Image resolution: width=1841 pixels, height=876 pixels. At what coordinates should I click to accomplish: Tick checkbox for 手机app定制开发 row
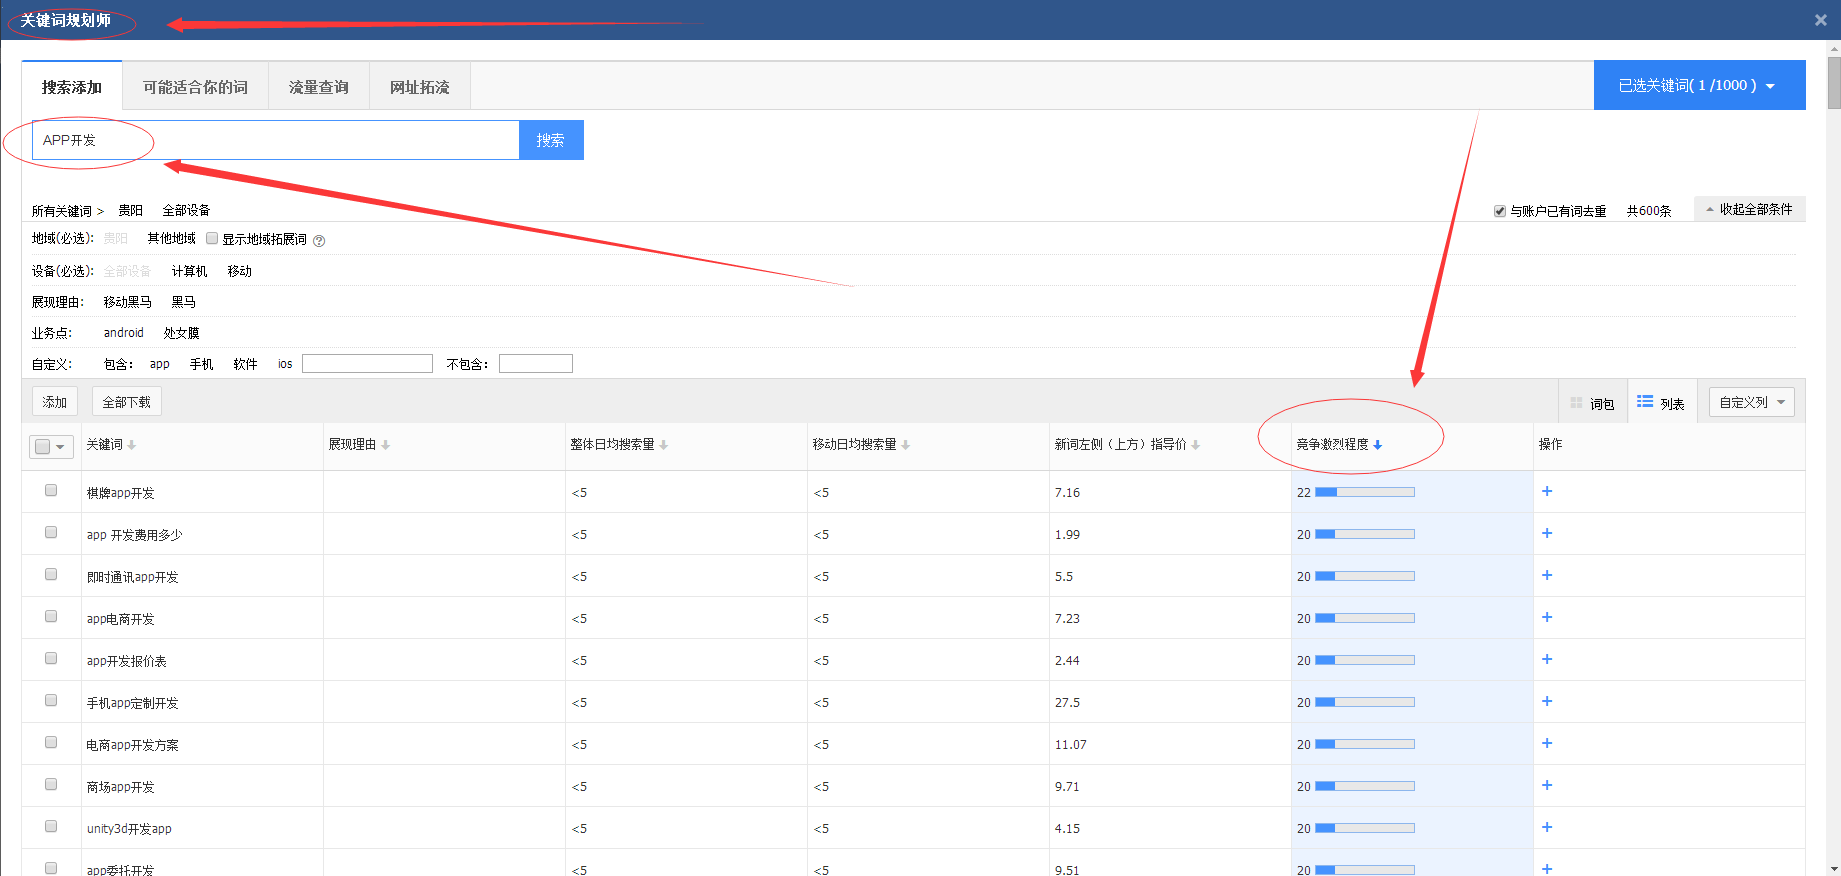(51, 700)
